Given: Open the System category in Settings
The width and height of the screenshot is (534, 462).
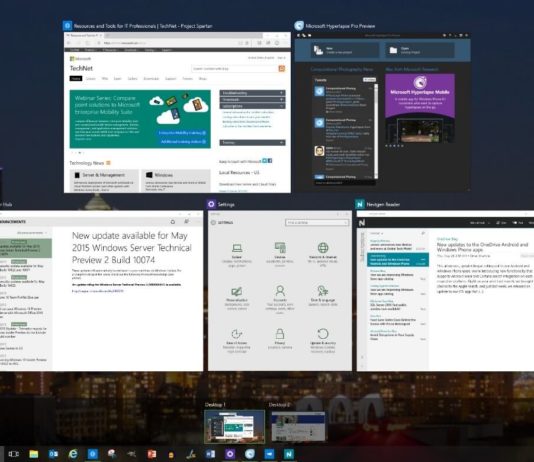Looking at the screenshot, I should [237, 255].
